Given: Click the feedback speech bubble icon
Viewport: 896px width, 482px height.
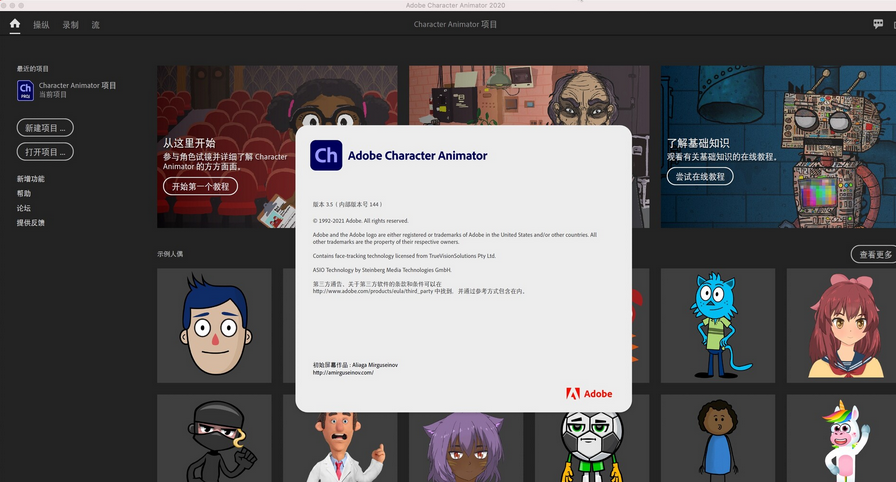Looking at the screenshot, I should point(878,24).
